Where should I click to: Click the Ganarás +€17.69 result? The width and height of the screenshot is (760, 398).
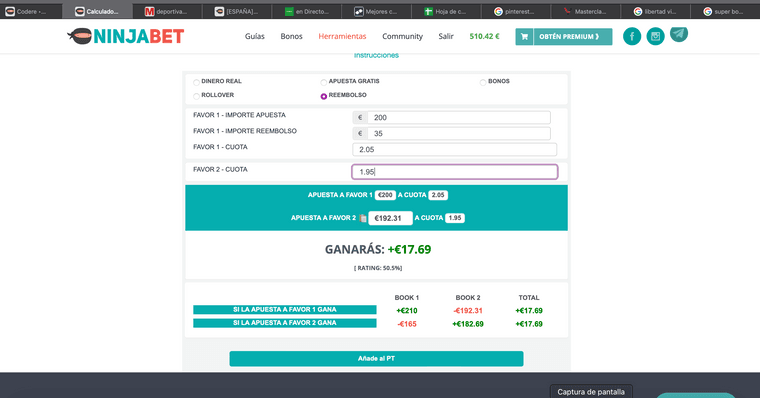point(378,249)
